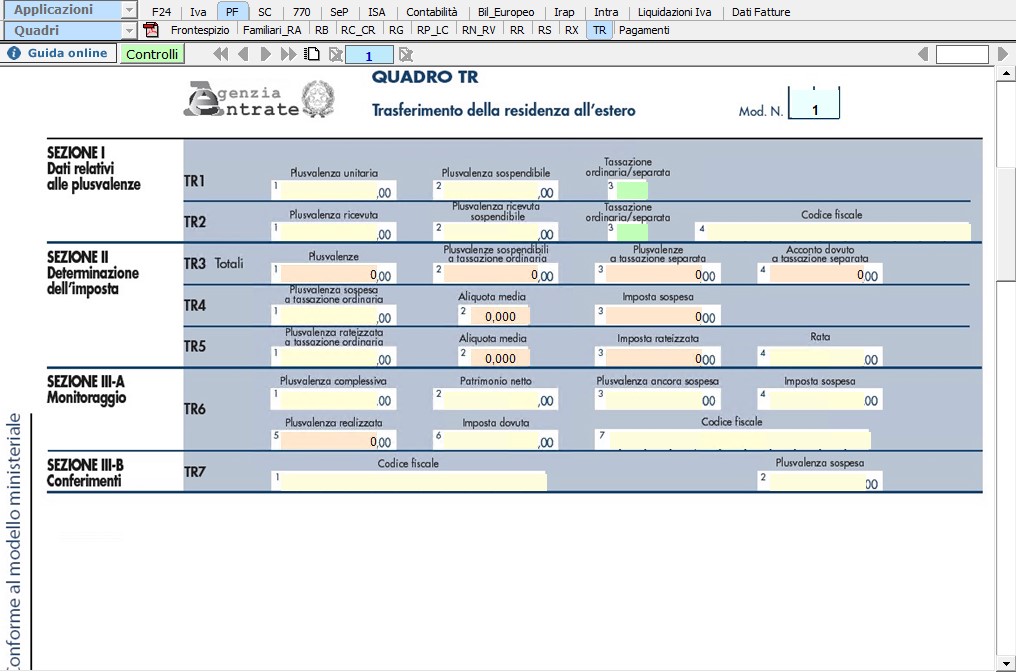Open the Pagamenti tab
The image size is (1016, 672).
tap(644, 30)
